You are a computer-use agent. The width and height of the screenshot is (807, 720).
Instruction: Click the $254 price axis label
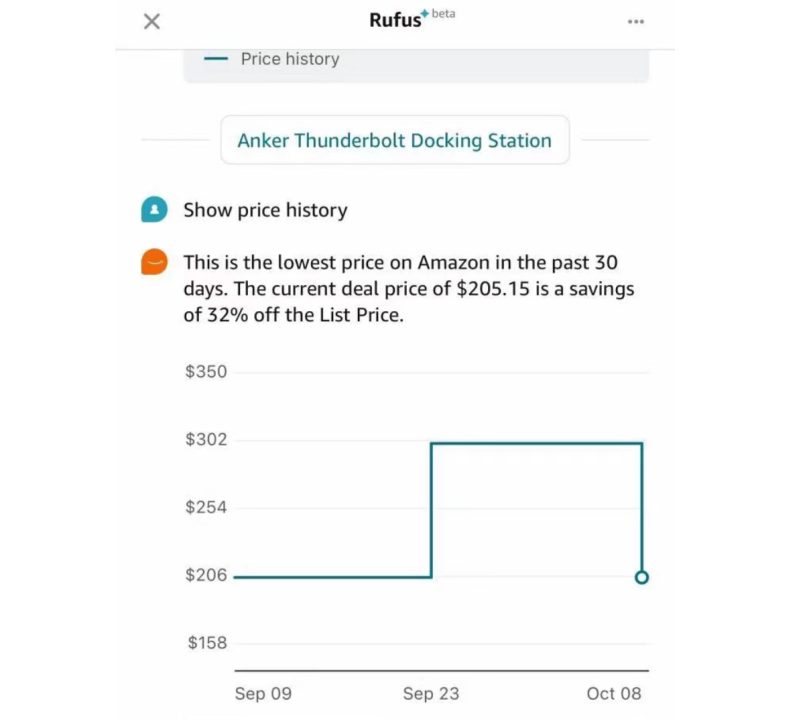pyautogui.click(x=206, y=507)
